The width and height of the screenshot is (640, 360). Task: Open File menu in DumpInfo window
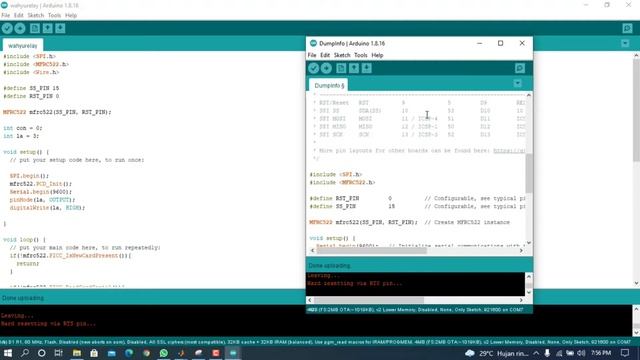coord(312,55)
